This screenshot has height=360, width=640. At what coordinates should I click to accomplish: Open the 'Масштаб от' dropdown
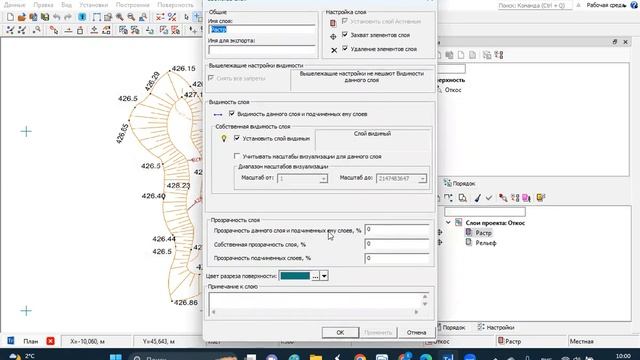pyautogui.click(x=323, y=179)
